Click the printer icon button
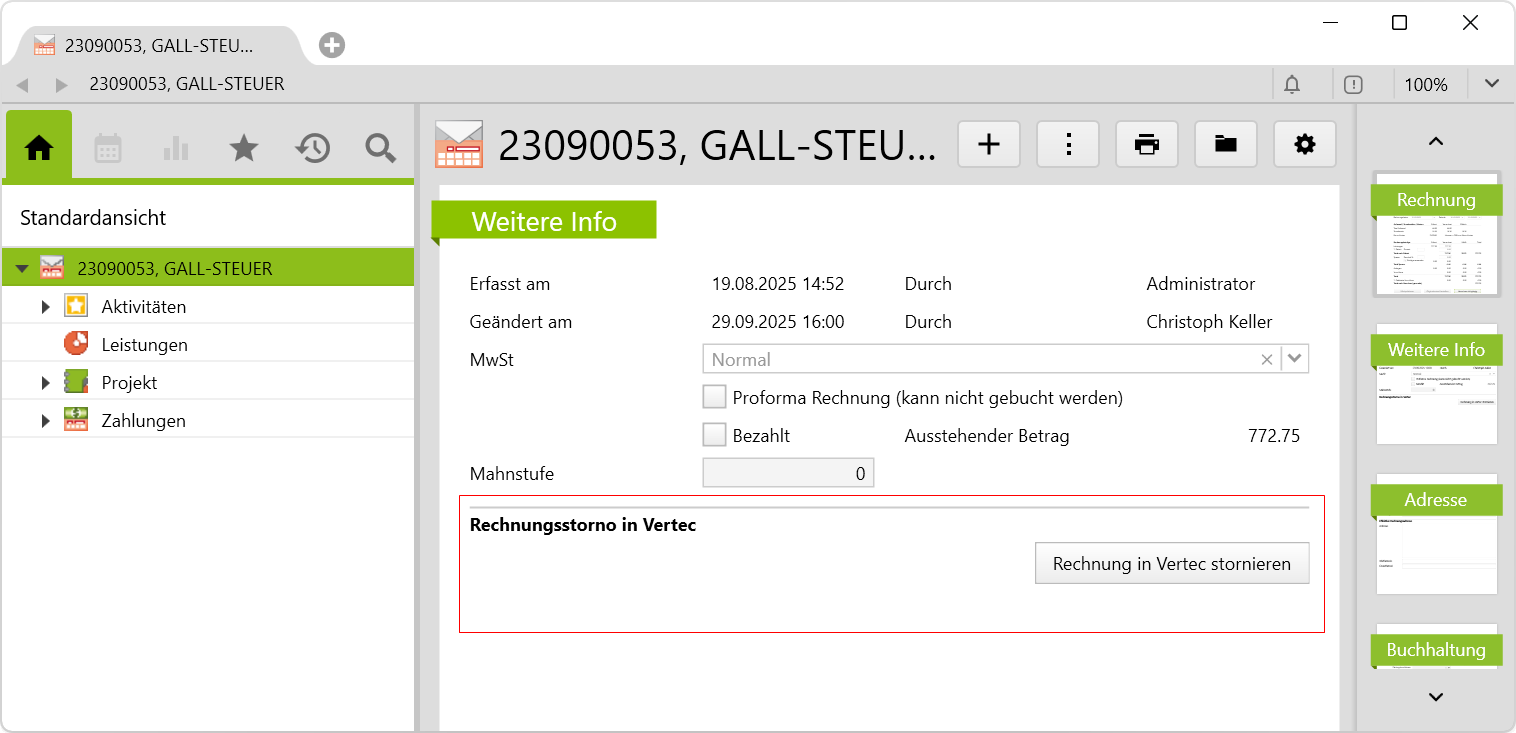This screenshot has width=1516, height=733. point(1147,144)
